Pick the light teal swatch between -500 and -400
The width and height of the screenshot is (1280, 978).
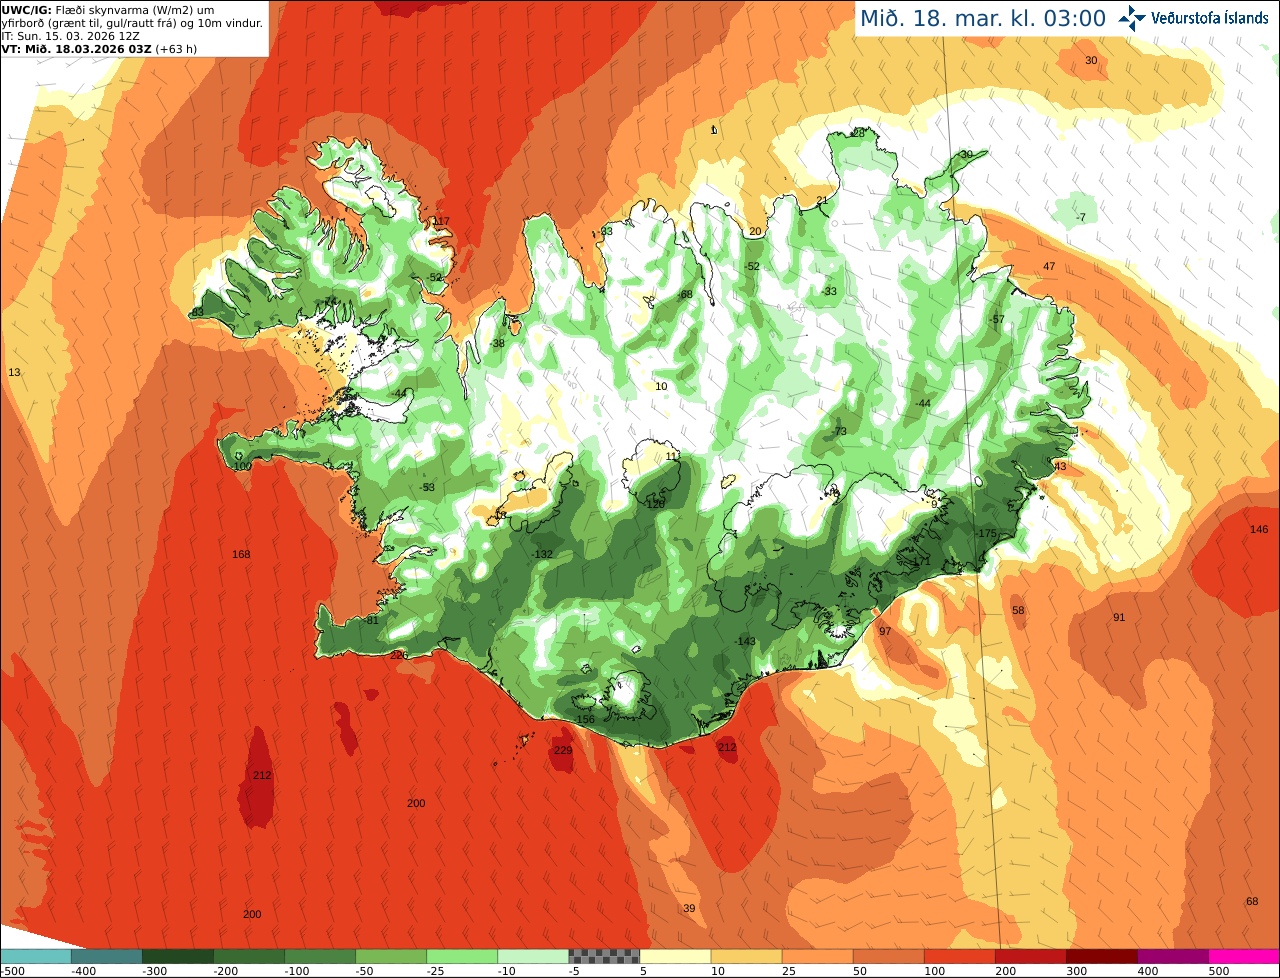[x=35, y=956]
